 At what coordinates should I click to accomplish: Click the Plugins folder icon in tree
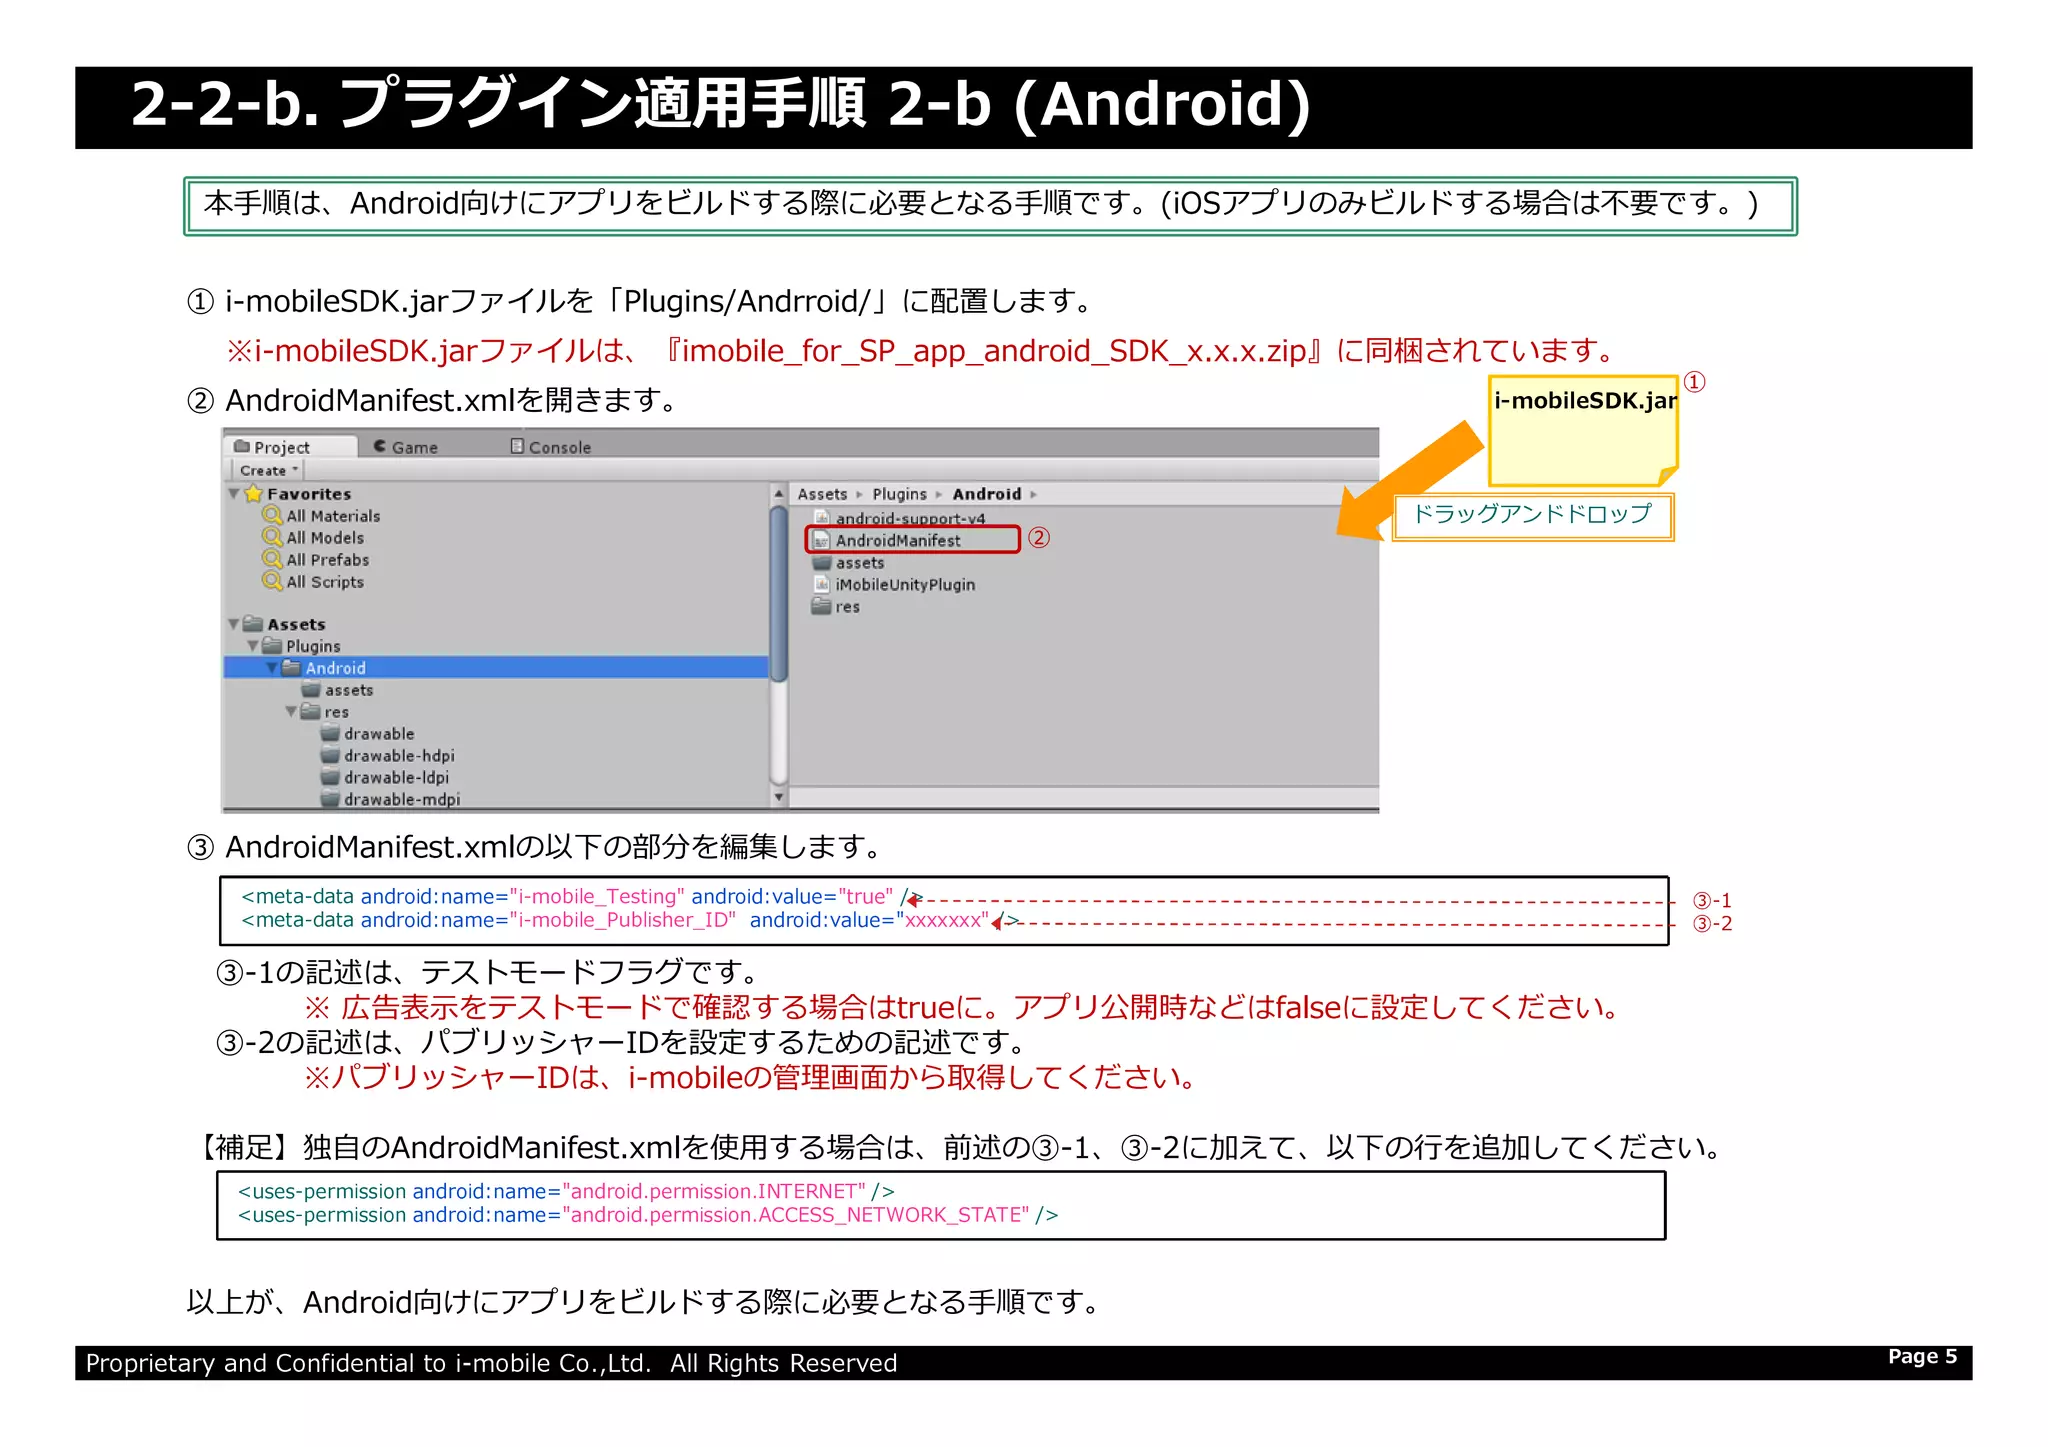click(272, 646)
